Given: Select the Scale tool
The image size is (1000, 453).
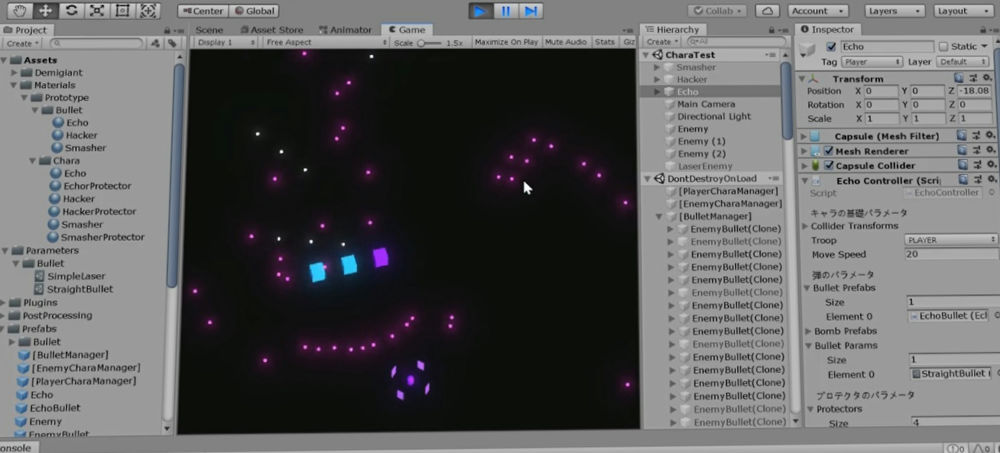Looking at the screenshot, I should click(96, 11).
